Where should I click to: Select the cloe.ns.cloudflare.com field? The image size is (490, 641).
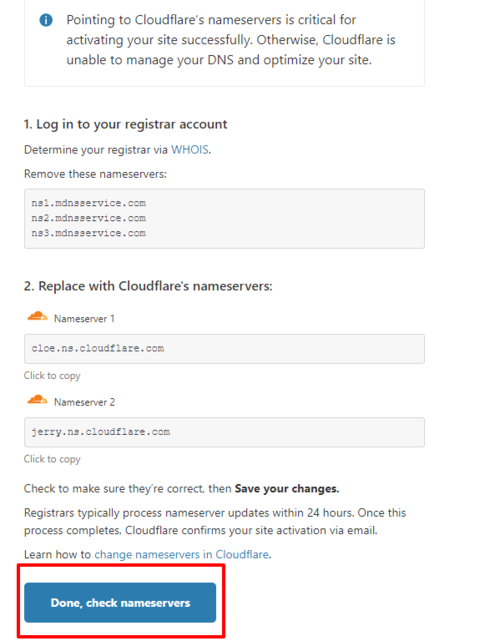pos(224,349)
